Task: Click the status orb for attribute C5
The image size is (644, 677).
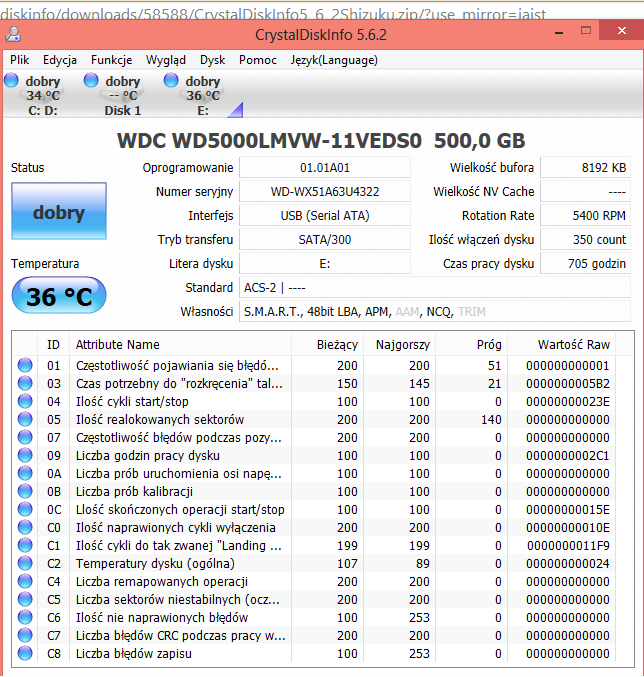Action: 25,599
